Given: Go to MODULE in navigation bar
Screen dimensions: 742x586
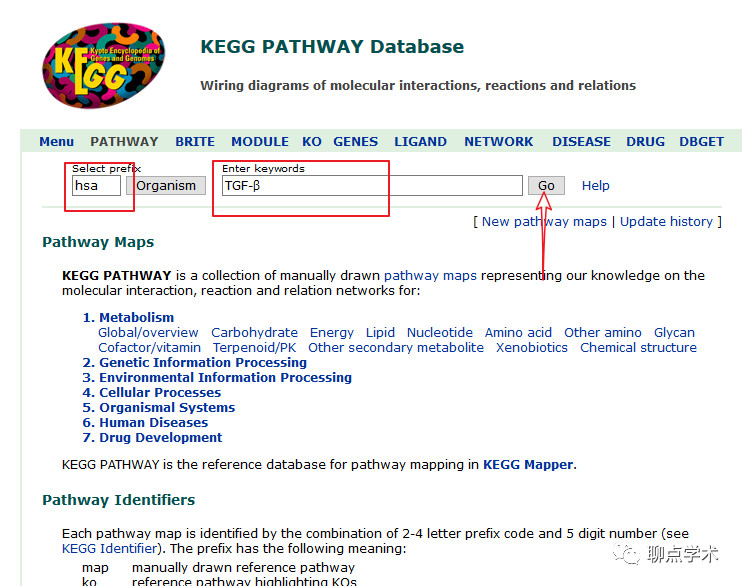Looking at the screenshot, I should tap(260, 142).
